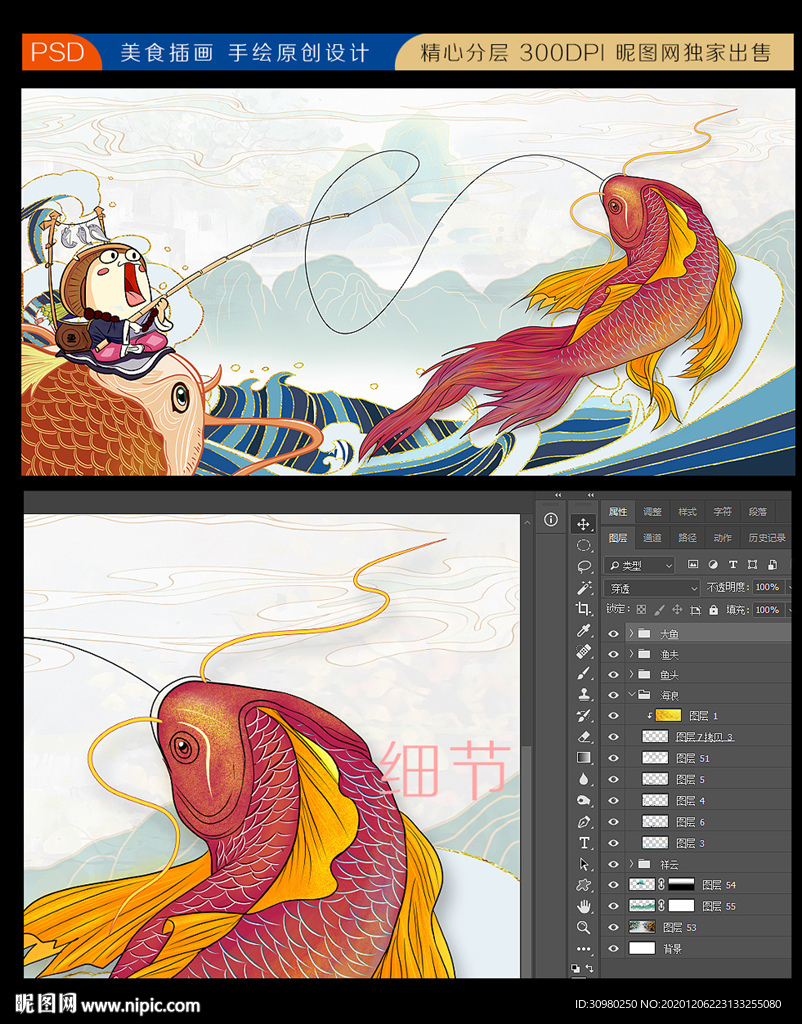Image resolution: width=802 pixels, height=1024 pixels.
Task: Expand the 渔夫 layer group
Action: pos(631,655)
